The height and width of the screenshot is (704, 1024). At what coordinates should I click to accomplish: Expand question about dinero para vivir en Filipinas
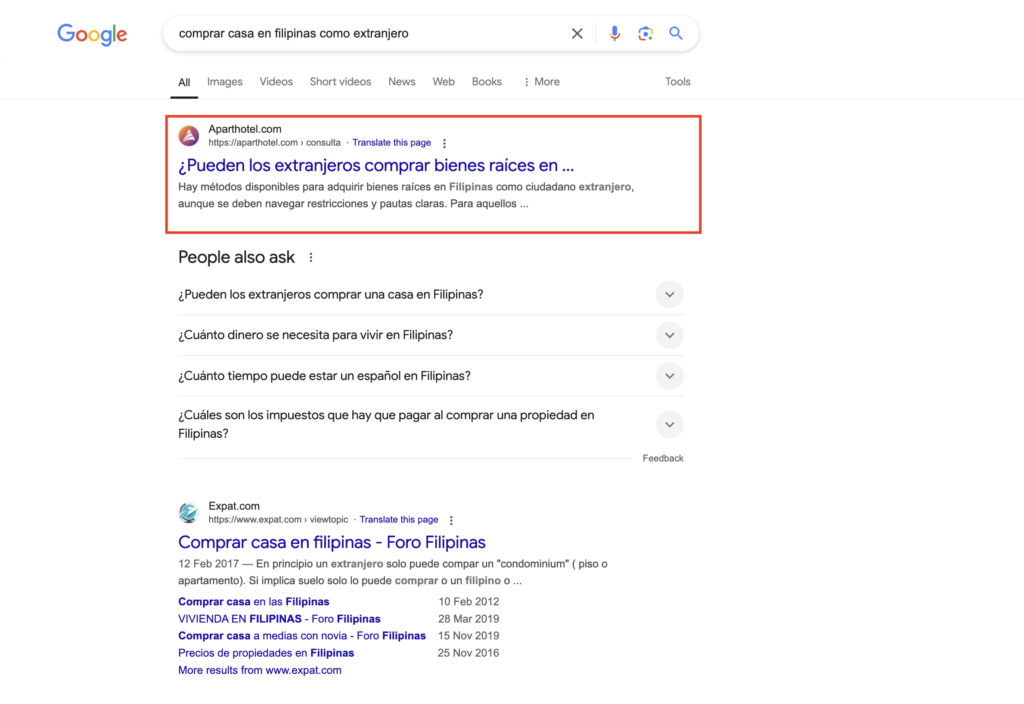(430, 335)
